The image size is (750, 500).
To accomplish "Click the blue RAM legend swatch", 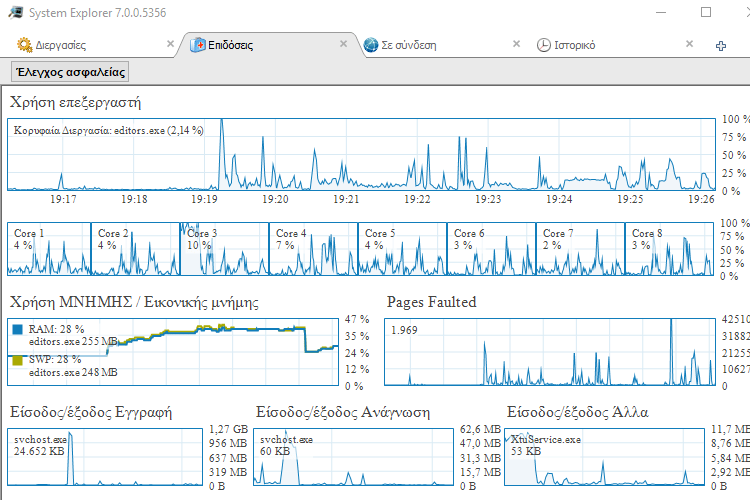I will pos(16,328).
